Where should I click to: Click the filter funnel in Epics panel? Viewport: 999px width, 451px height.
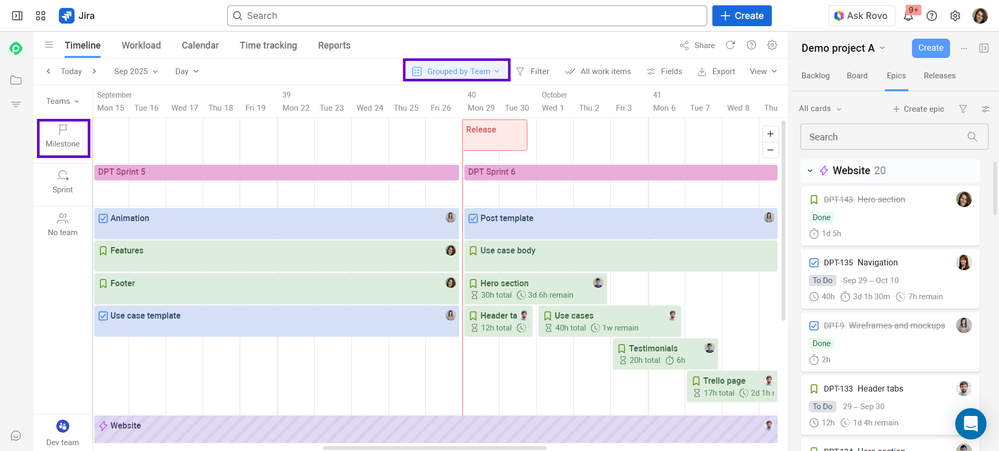point(963,109)
